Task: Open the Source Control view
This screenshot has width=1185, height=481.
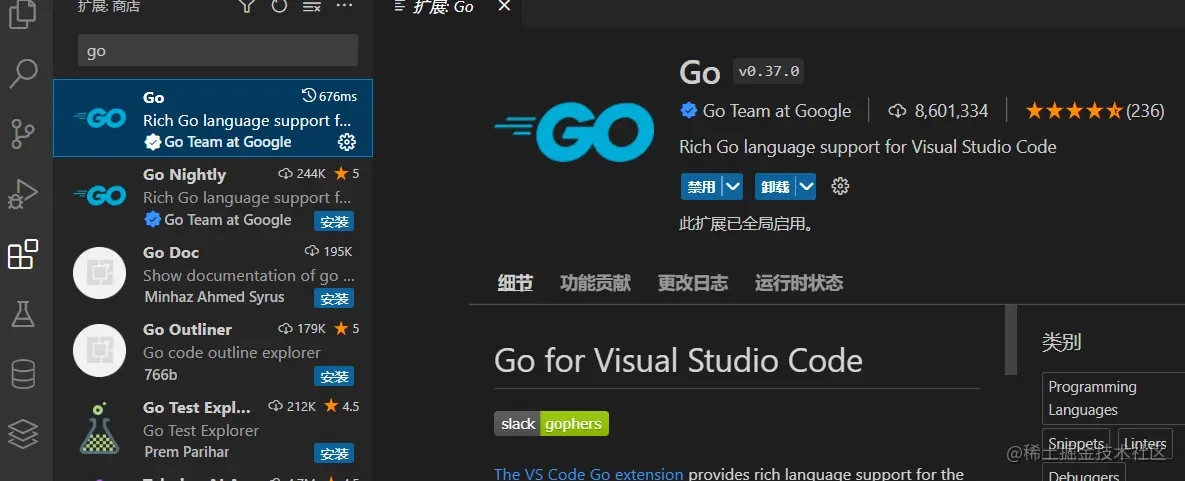Action: (x=23, y=134)
